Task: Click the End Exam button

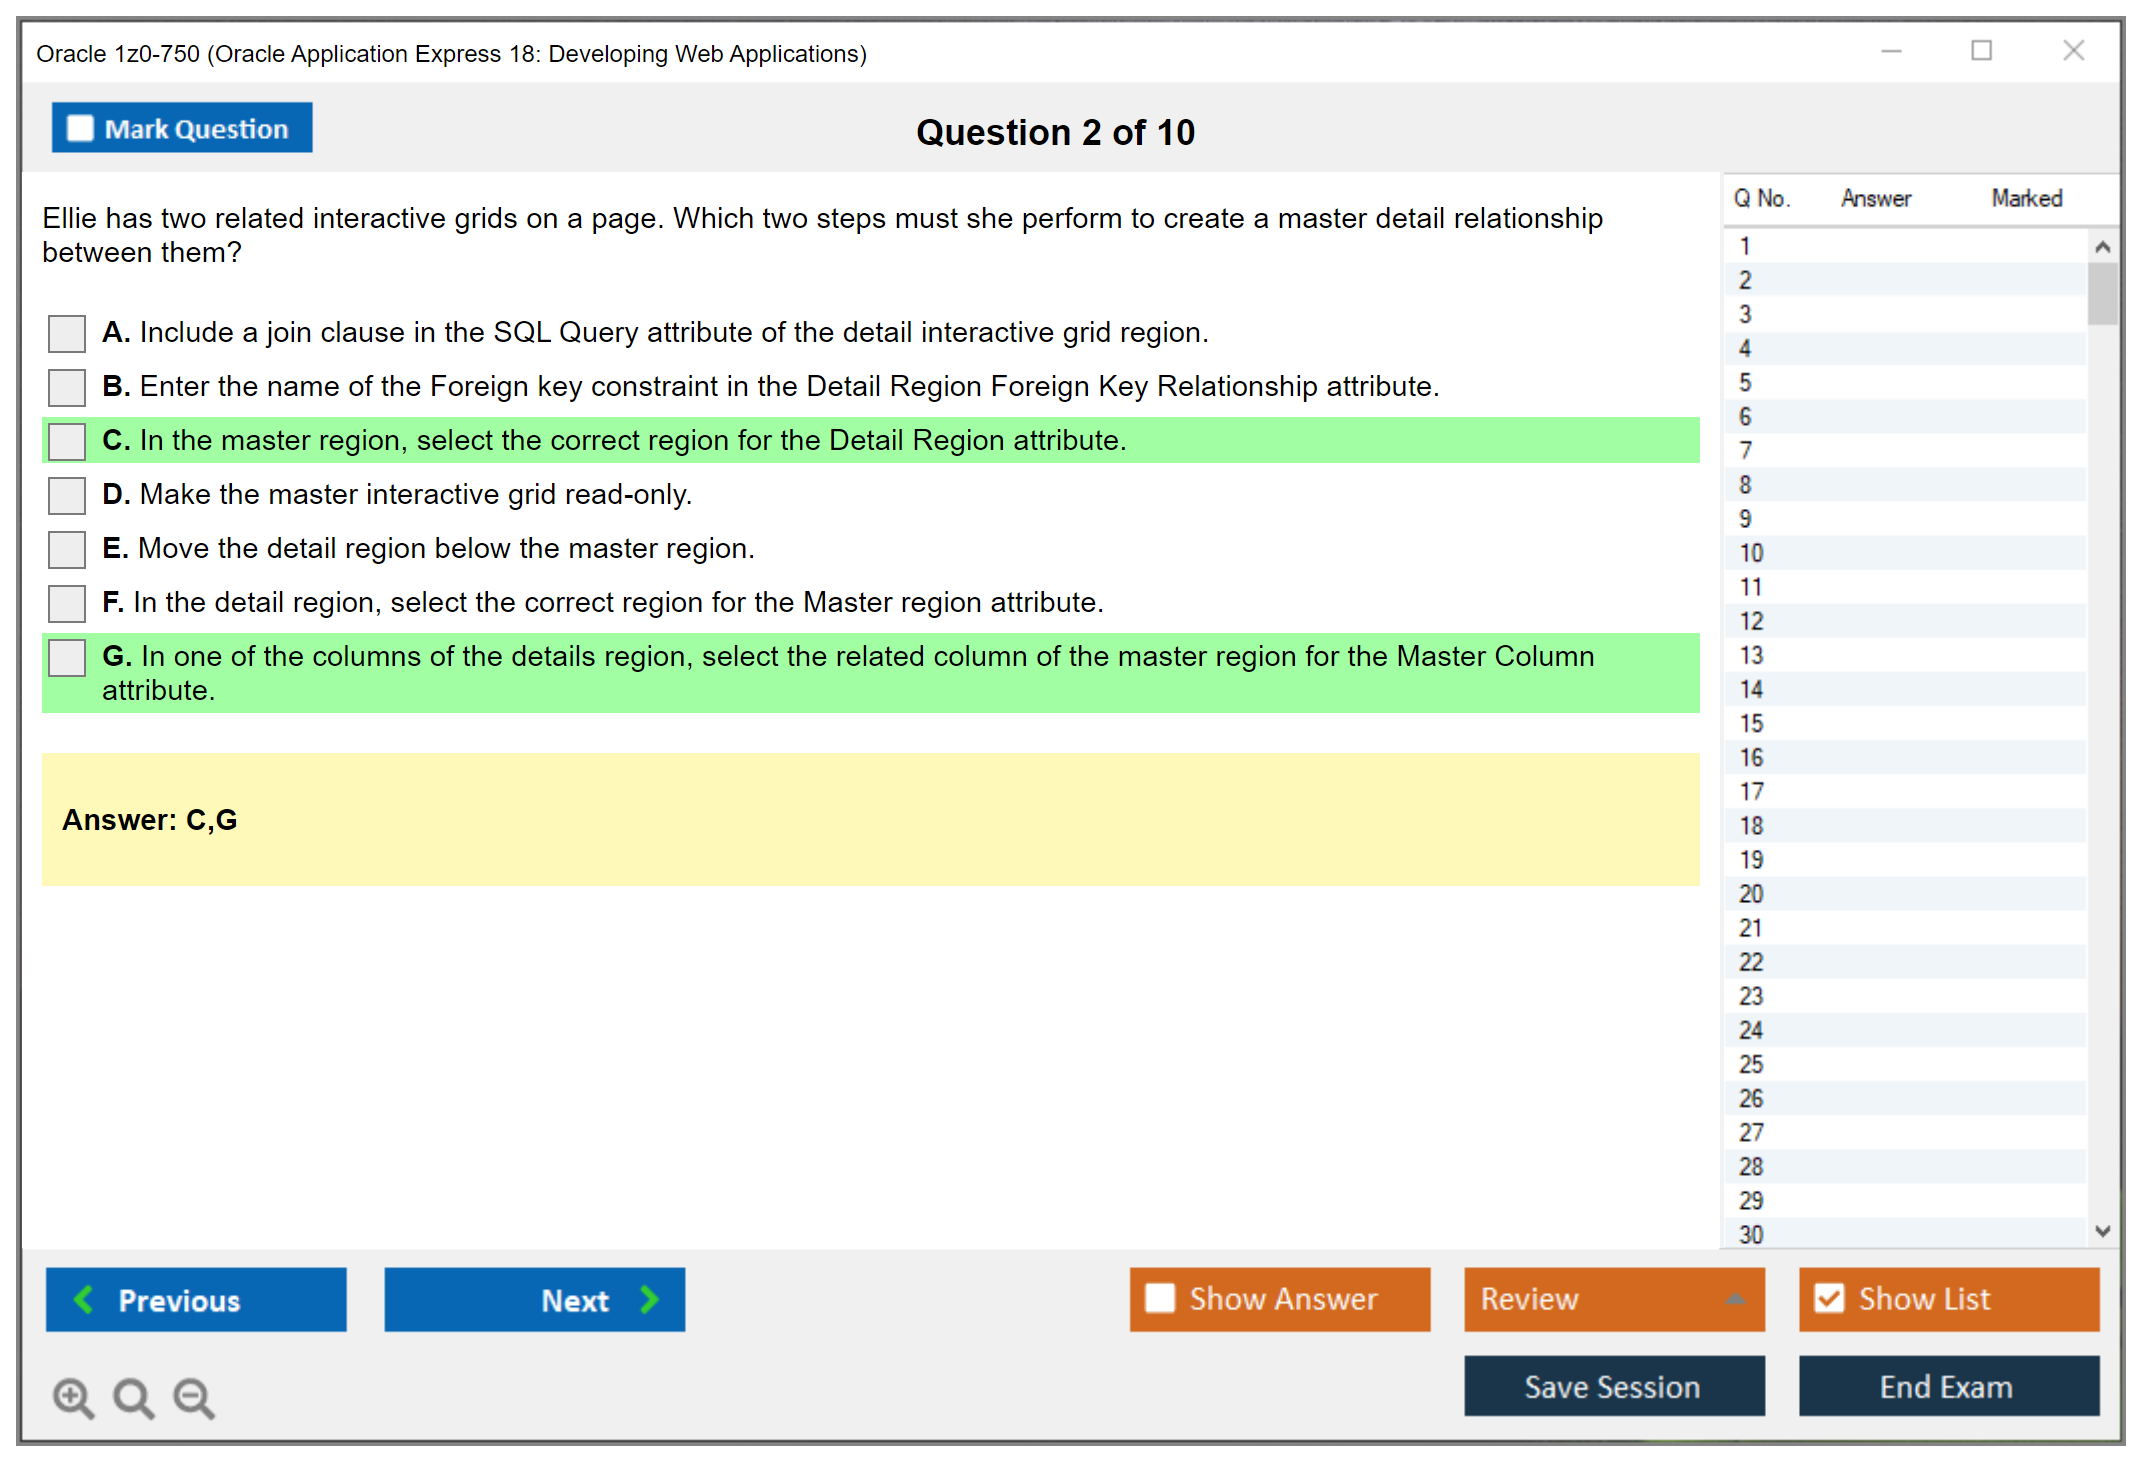Action: pyautogui.click(x=1947, y=1387)
